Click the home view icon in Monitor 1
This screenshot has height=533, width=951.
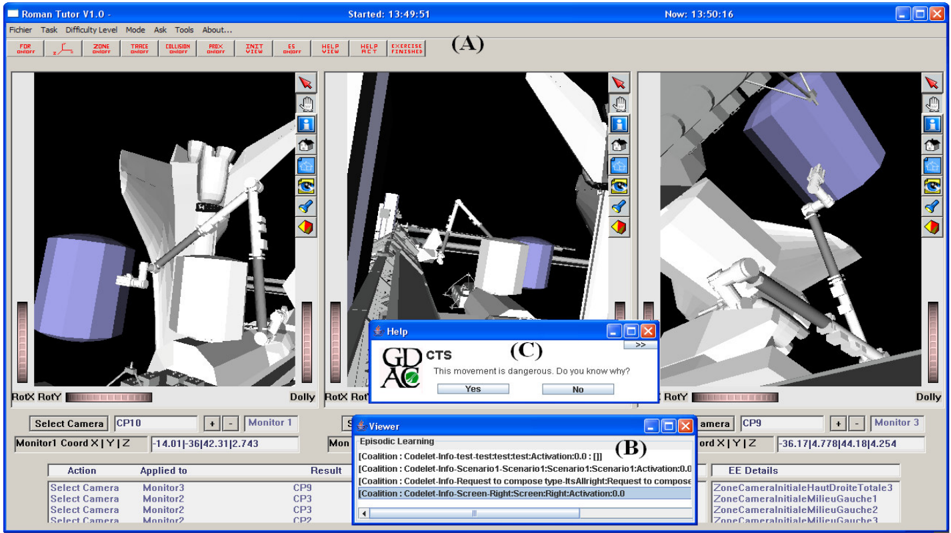coord(306,145)
